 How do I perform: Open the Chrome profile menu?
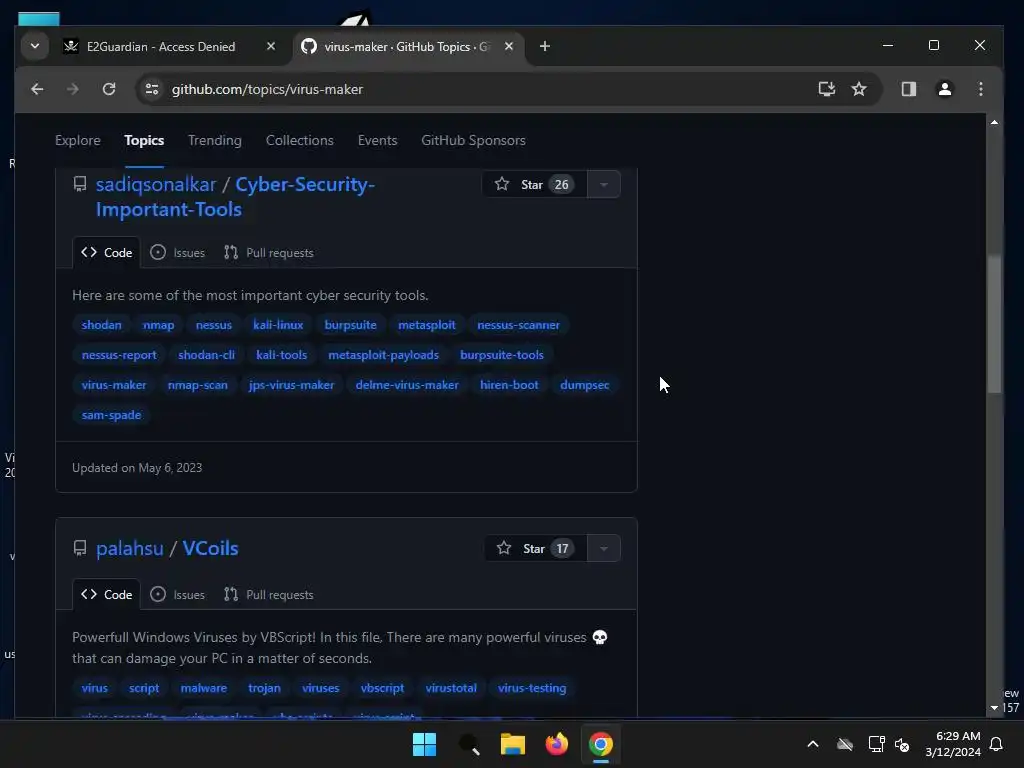pyautogui.click(x=944, y=89)
